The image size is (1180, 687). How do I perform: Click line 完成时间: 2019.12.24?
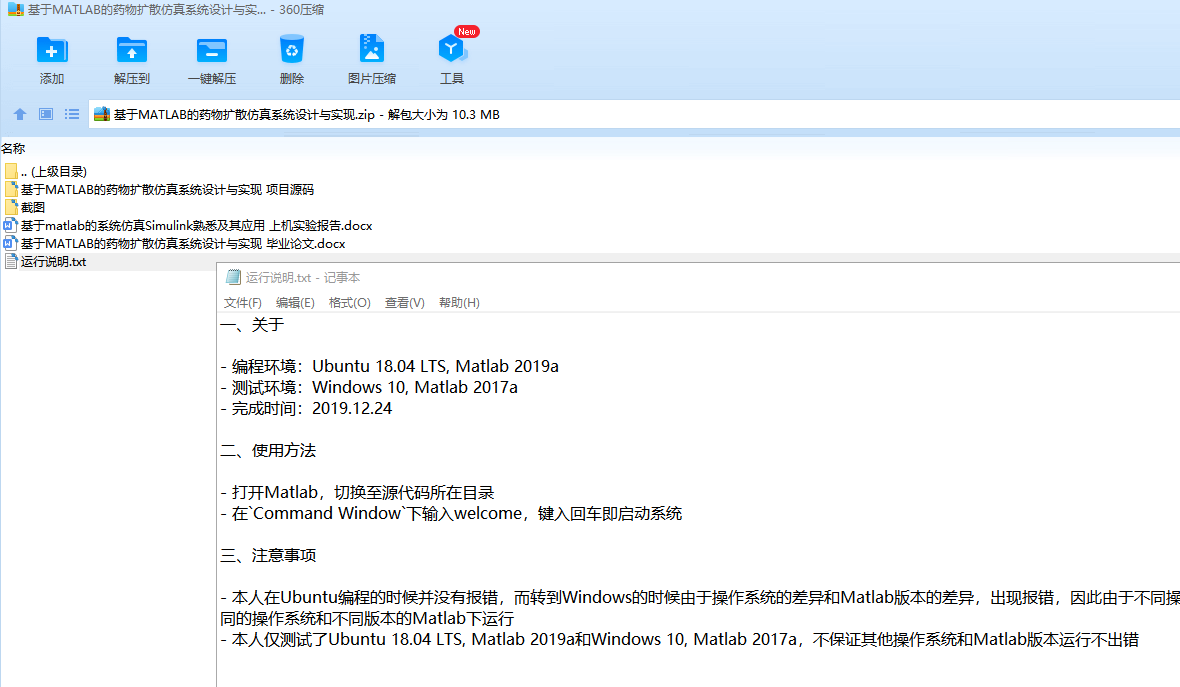pyautogui.click(x=306, y=409)
